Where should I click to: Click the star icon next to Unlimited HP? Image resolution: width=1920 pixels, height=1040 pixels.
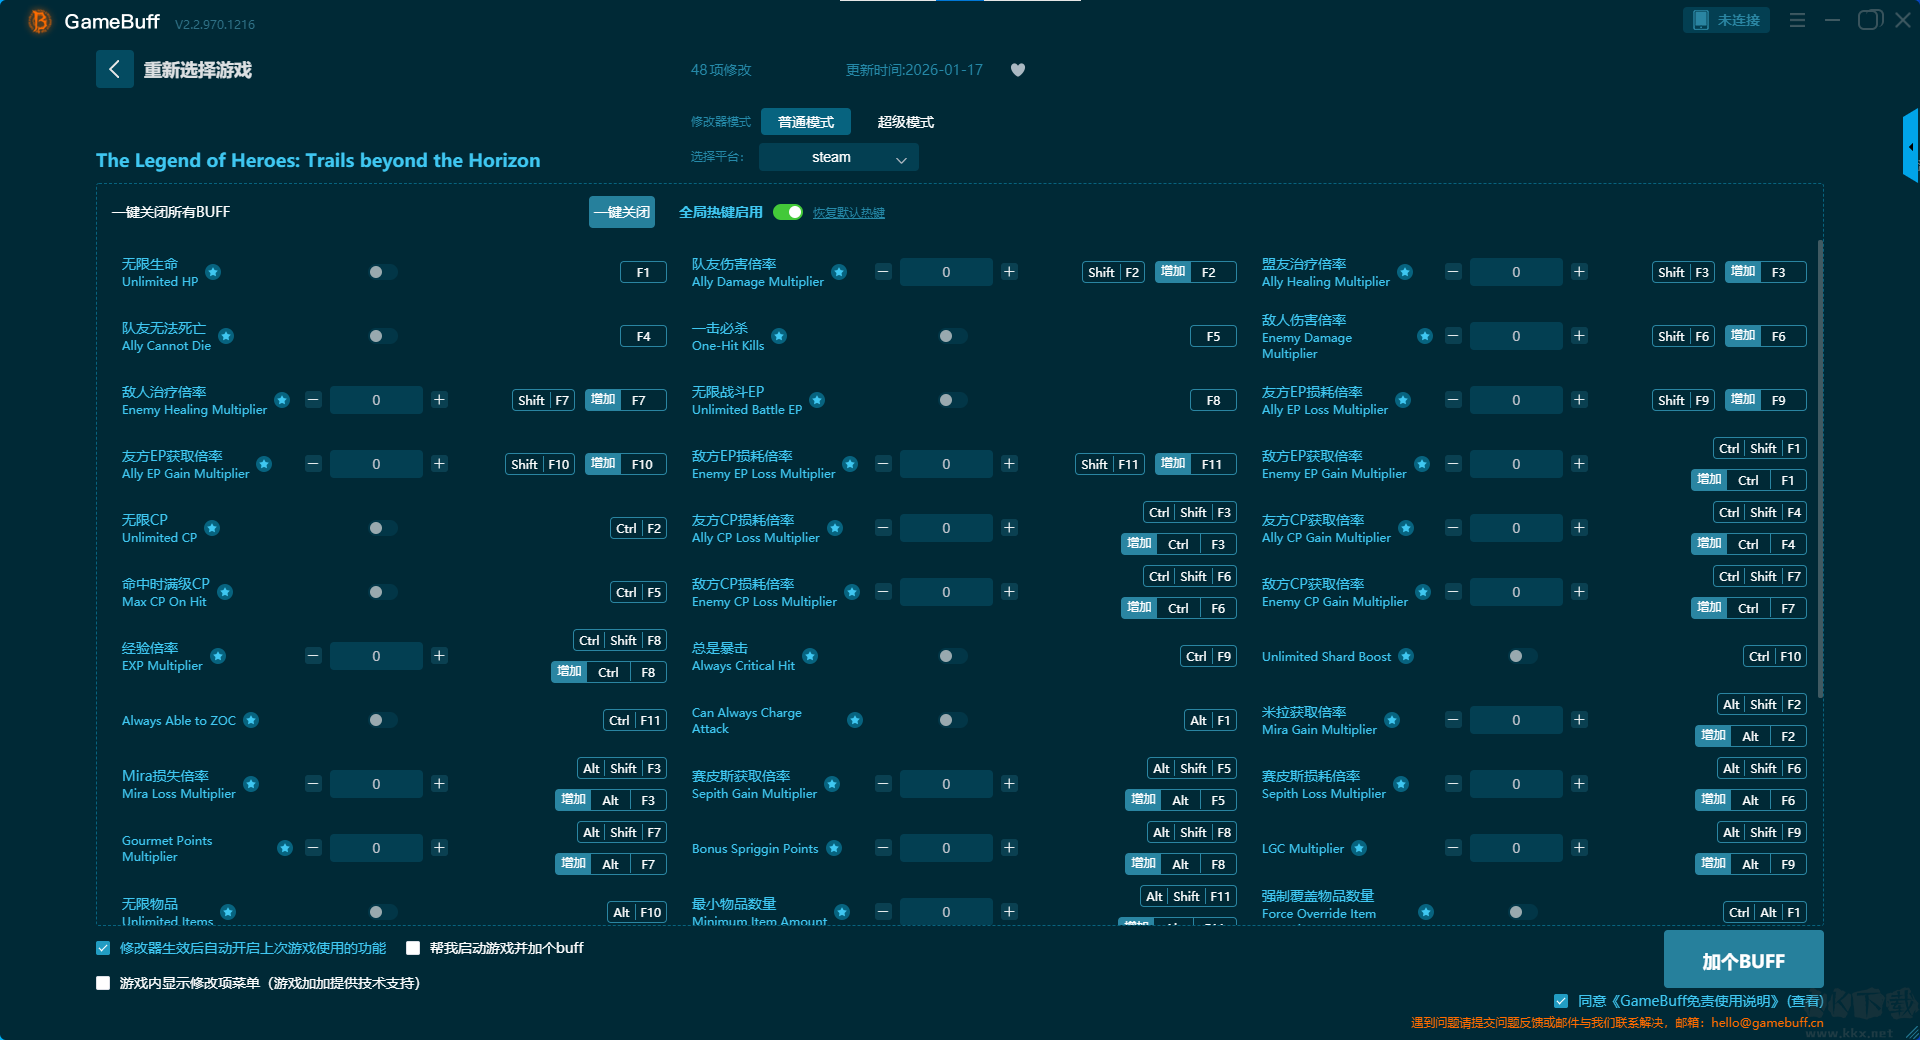point(213,272)
